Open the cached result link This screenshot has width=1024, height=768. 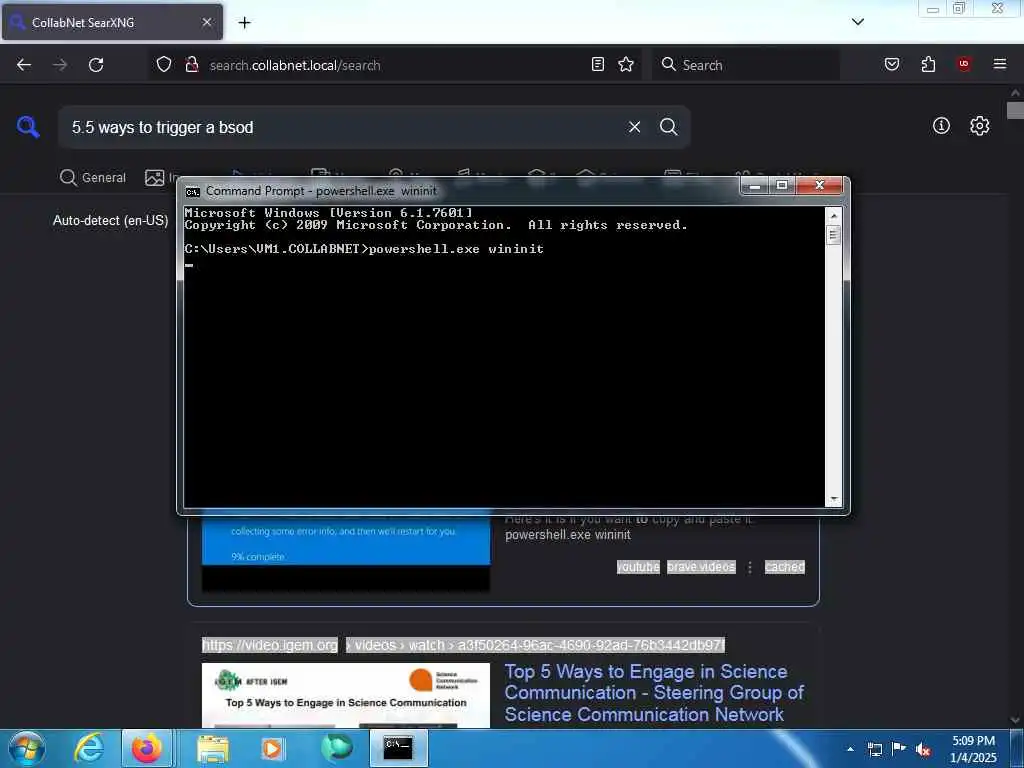coord(785,567)
